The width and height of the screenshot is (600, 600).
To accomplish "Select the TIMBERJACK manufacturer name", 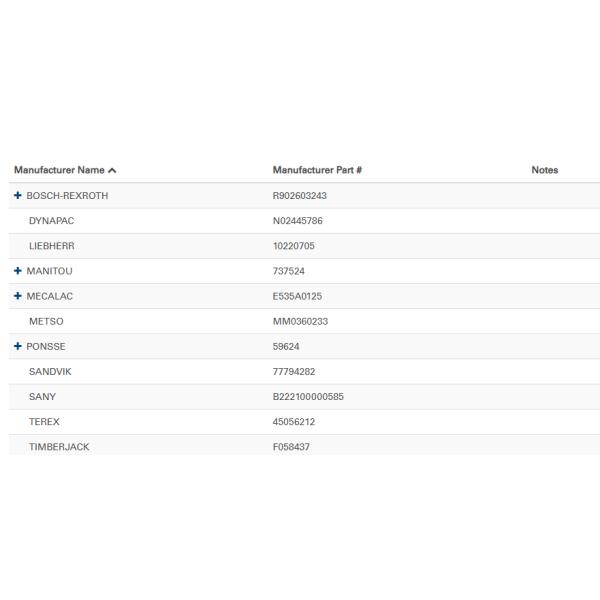I will coord(59,447).
